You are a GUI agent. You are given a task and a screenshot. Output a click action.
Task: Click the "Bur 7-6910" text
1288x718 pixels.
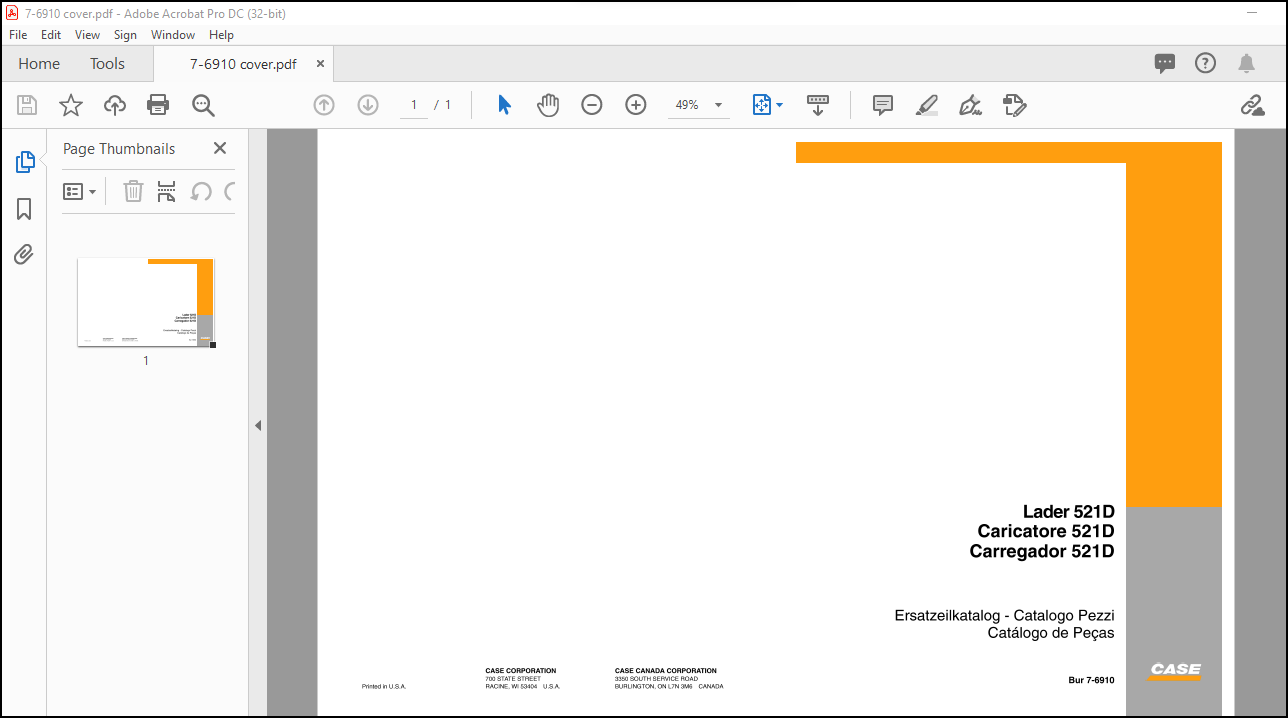point(1091,680)
